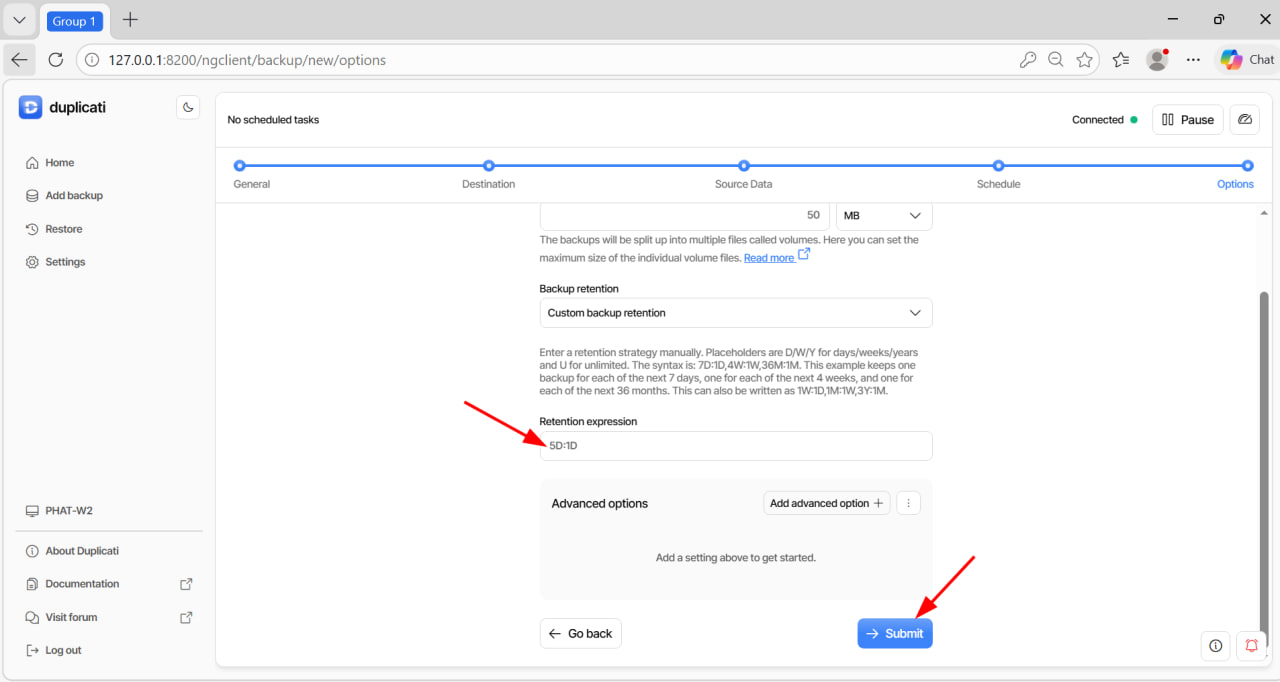Click the info circle icon
The image size is (1280, 682).
pyautogui.click(x=1215, y=646)
